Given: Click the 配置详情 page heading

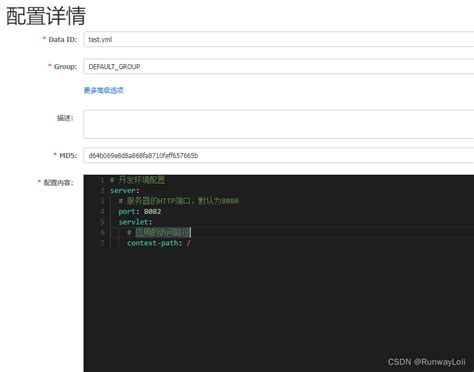Looking at the screenshot, I should point(46,16).
